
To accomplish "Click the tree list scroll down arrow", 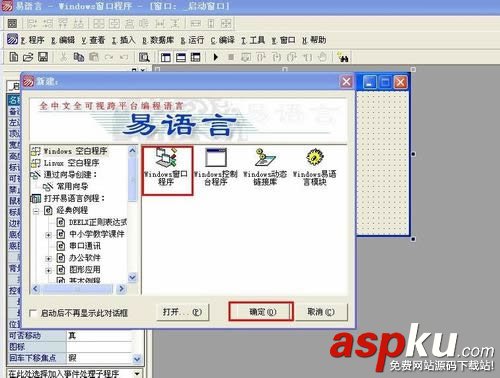I will [x=132, y=277].
